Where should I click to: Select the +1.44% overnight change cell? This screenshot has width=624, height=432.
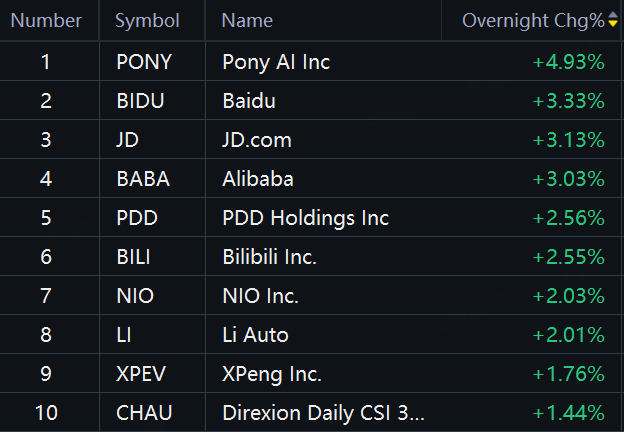569,413
